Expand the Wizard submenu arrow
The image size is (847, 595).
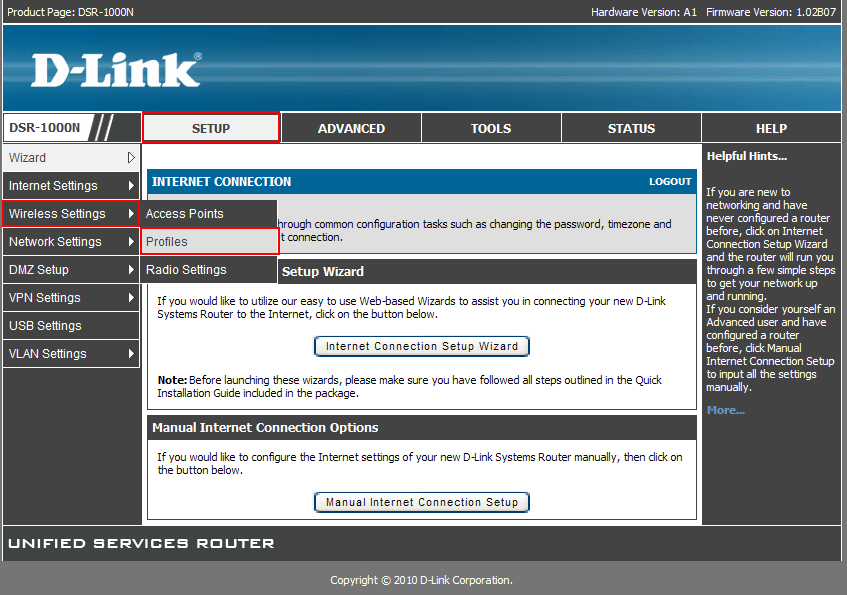(131, 158)
